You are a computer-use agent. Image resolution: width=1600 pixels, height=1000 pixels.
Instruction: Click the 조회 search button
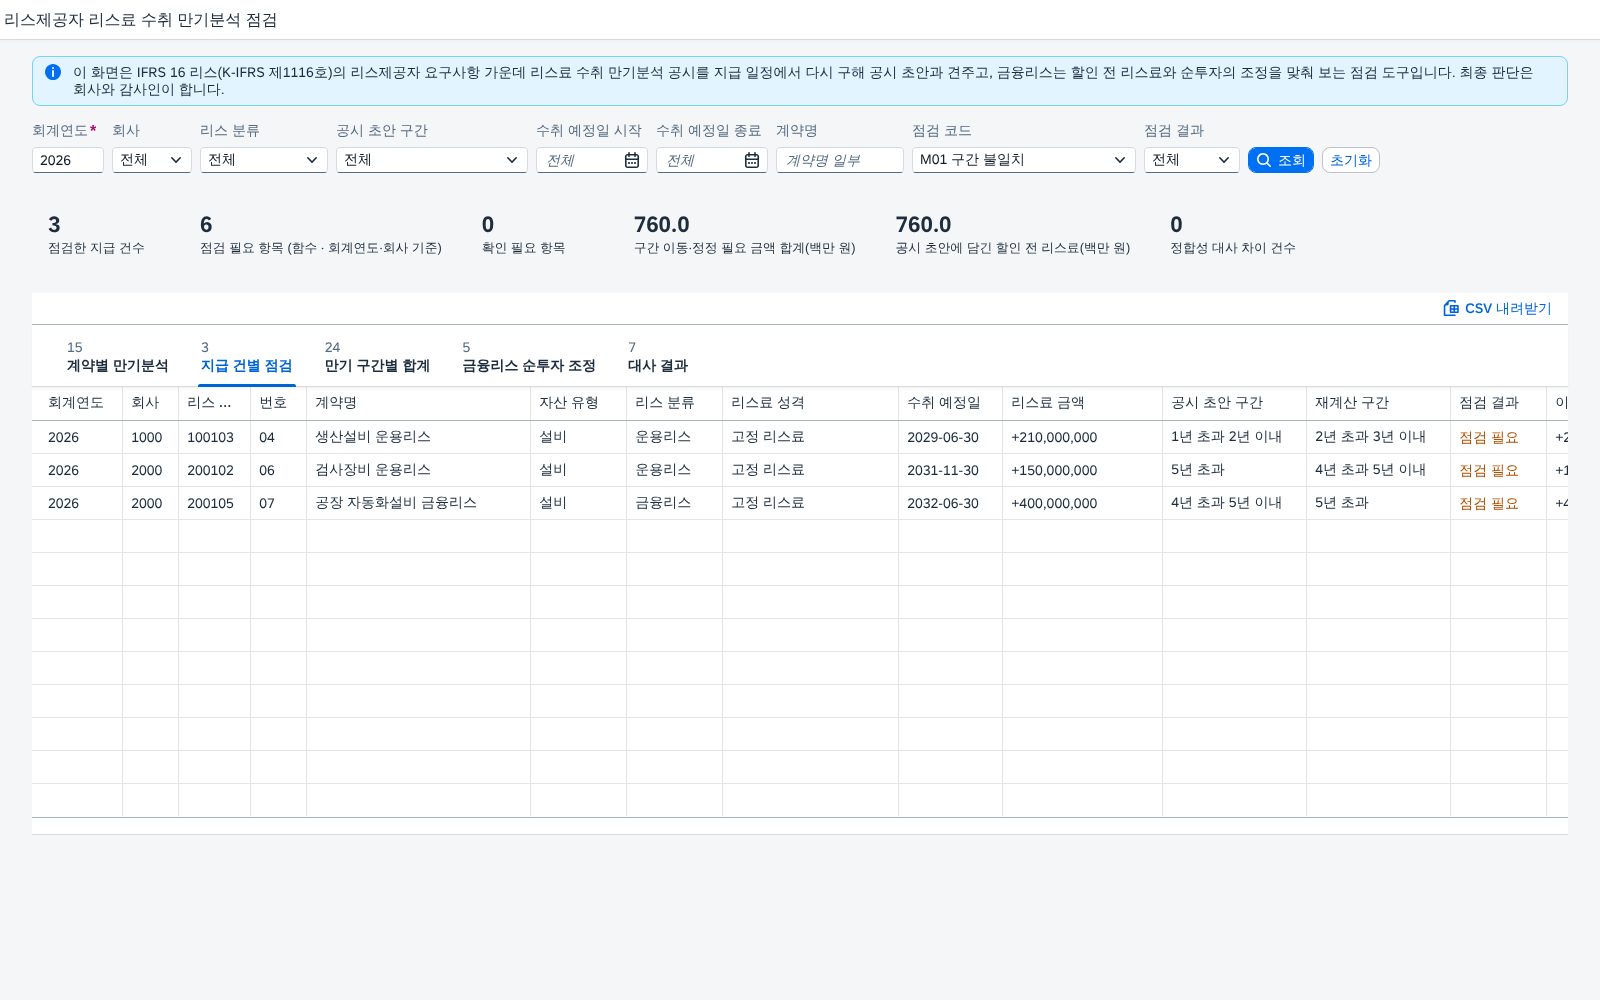pyautogui.click(x=1281, y=160)
